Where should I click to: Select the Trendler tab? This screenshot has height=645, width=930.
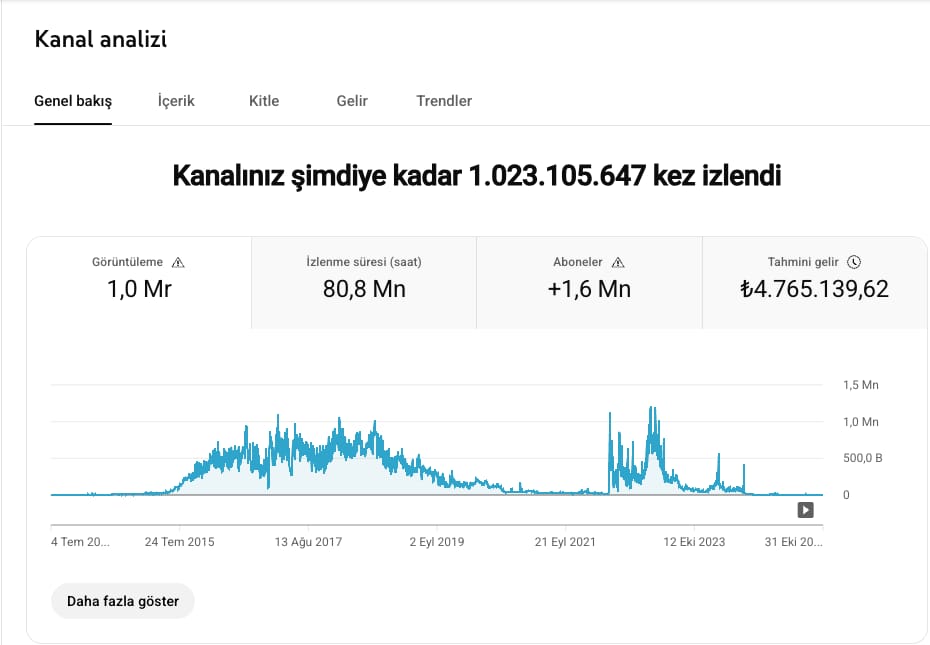click(444, 101)
